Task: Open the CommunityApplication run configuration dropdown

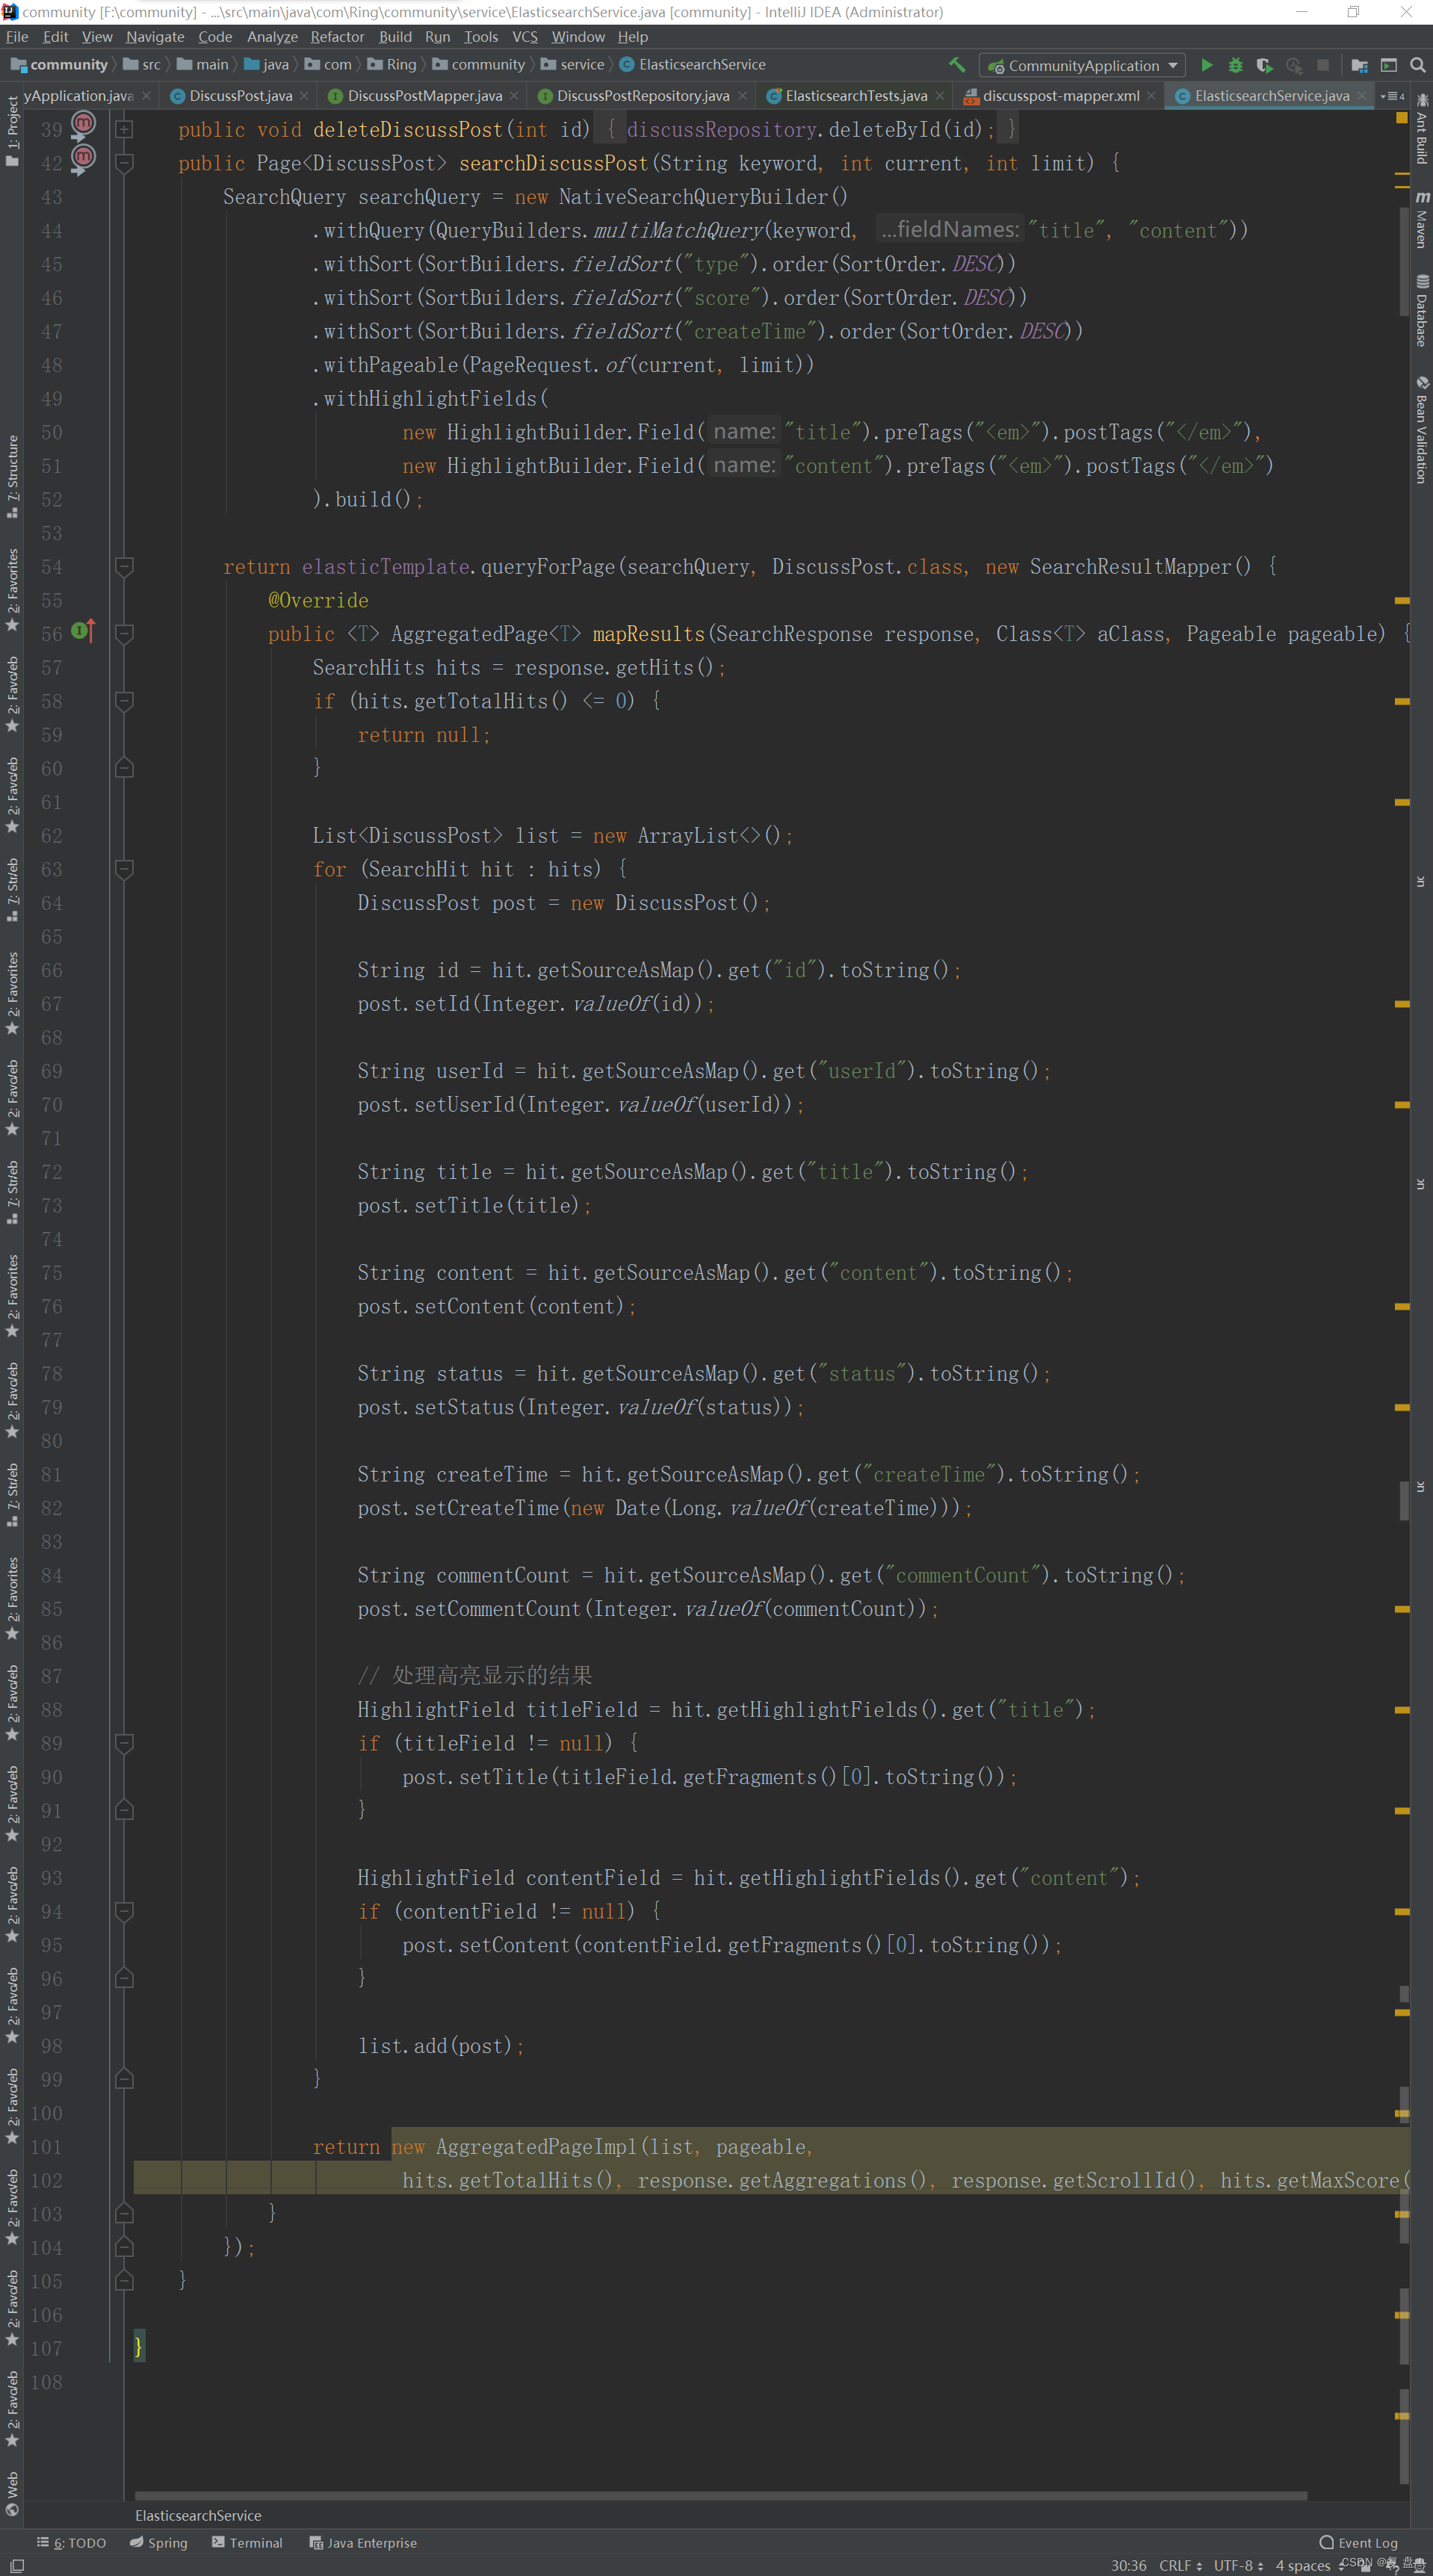Action: pos(1082,65)
